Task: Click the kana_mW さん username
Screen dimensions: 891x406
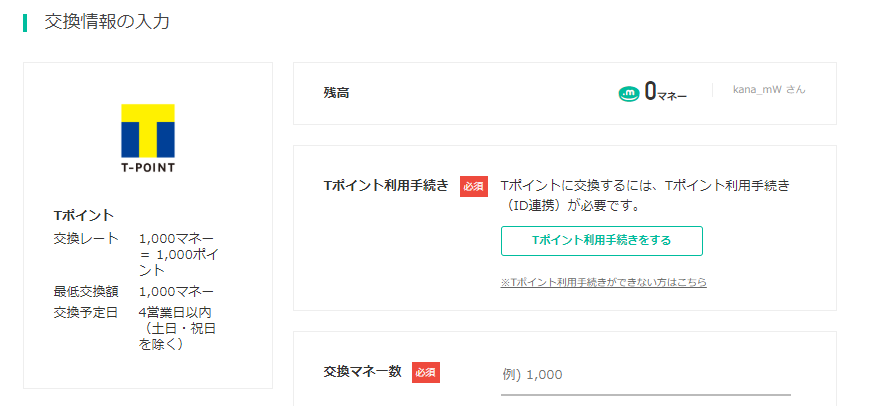Action: point(769,90)
